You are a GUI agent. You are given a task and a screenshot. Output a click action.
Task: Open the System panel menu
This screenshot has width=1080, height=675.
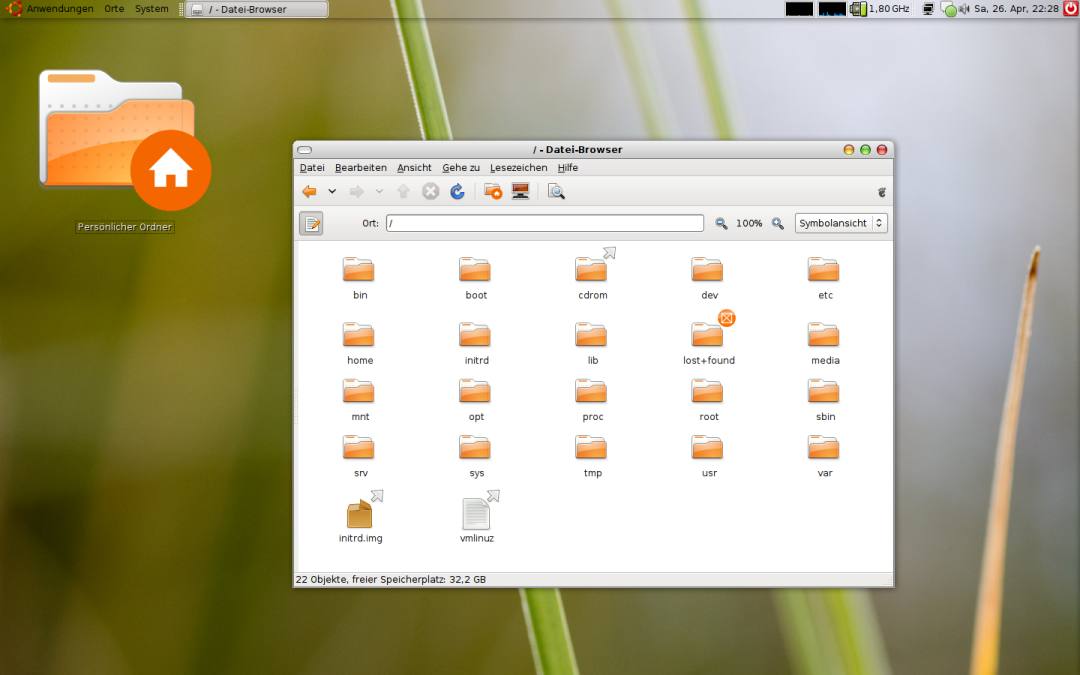(152, 9)
